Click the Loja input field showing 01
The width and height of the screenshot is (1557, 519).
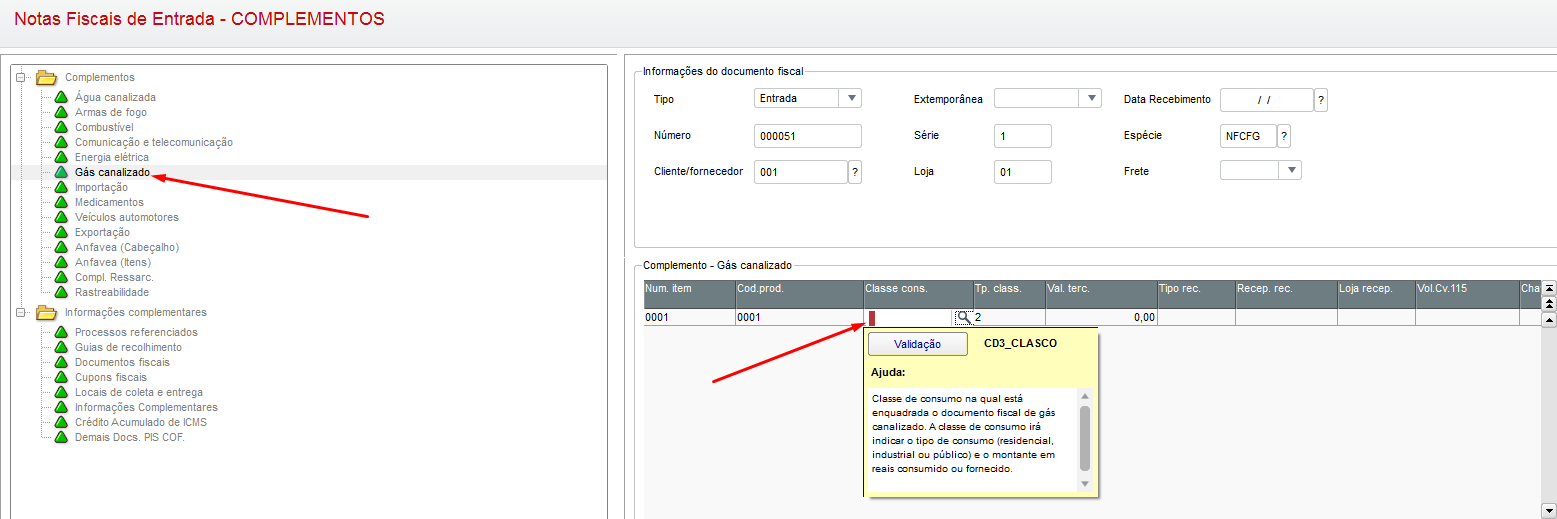pos(1023,172)
